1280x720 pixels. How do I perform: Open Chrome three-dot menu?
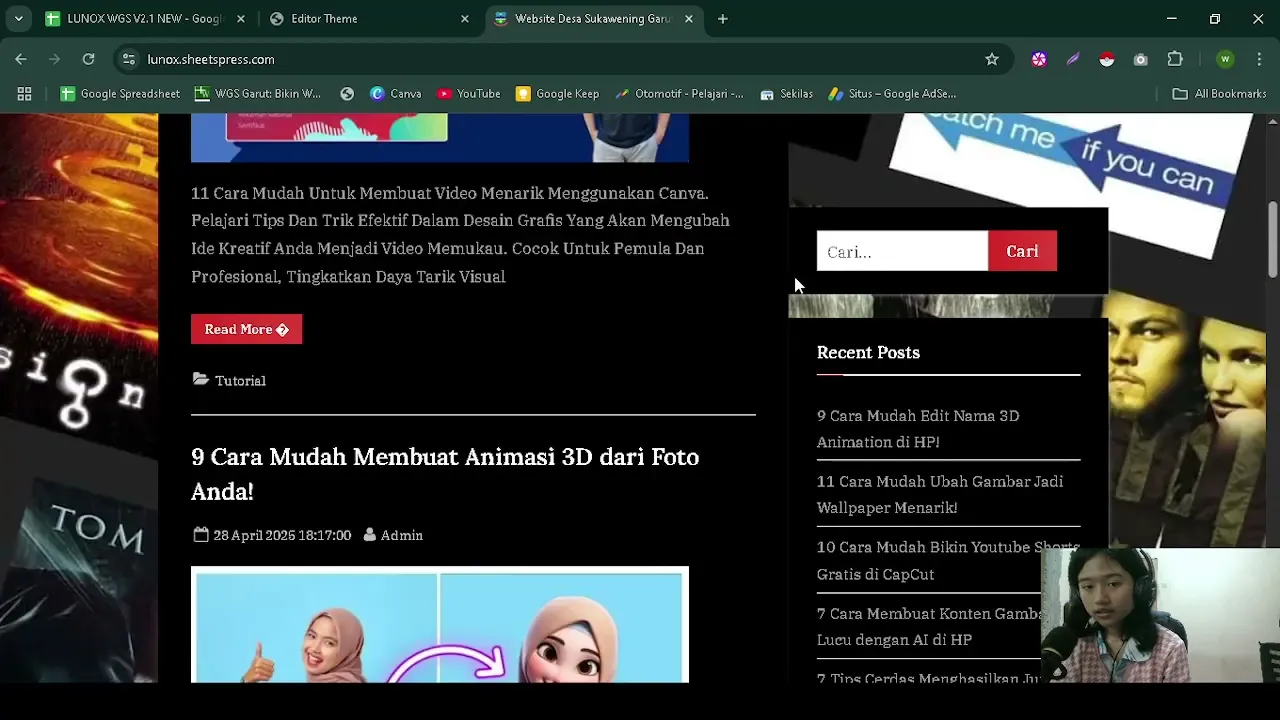tap(1259, 59)
